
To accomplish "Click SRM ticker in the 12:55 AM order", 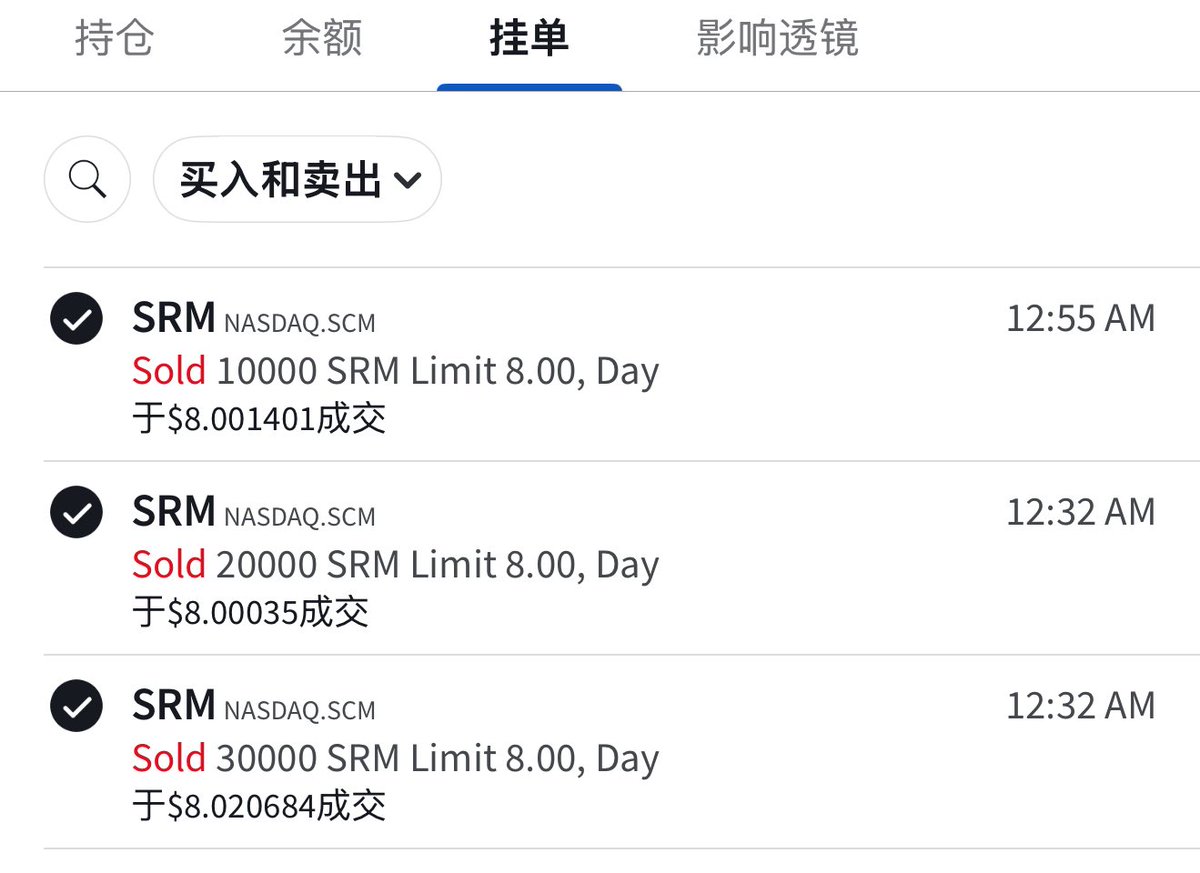I will [174, 318].
